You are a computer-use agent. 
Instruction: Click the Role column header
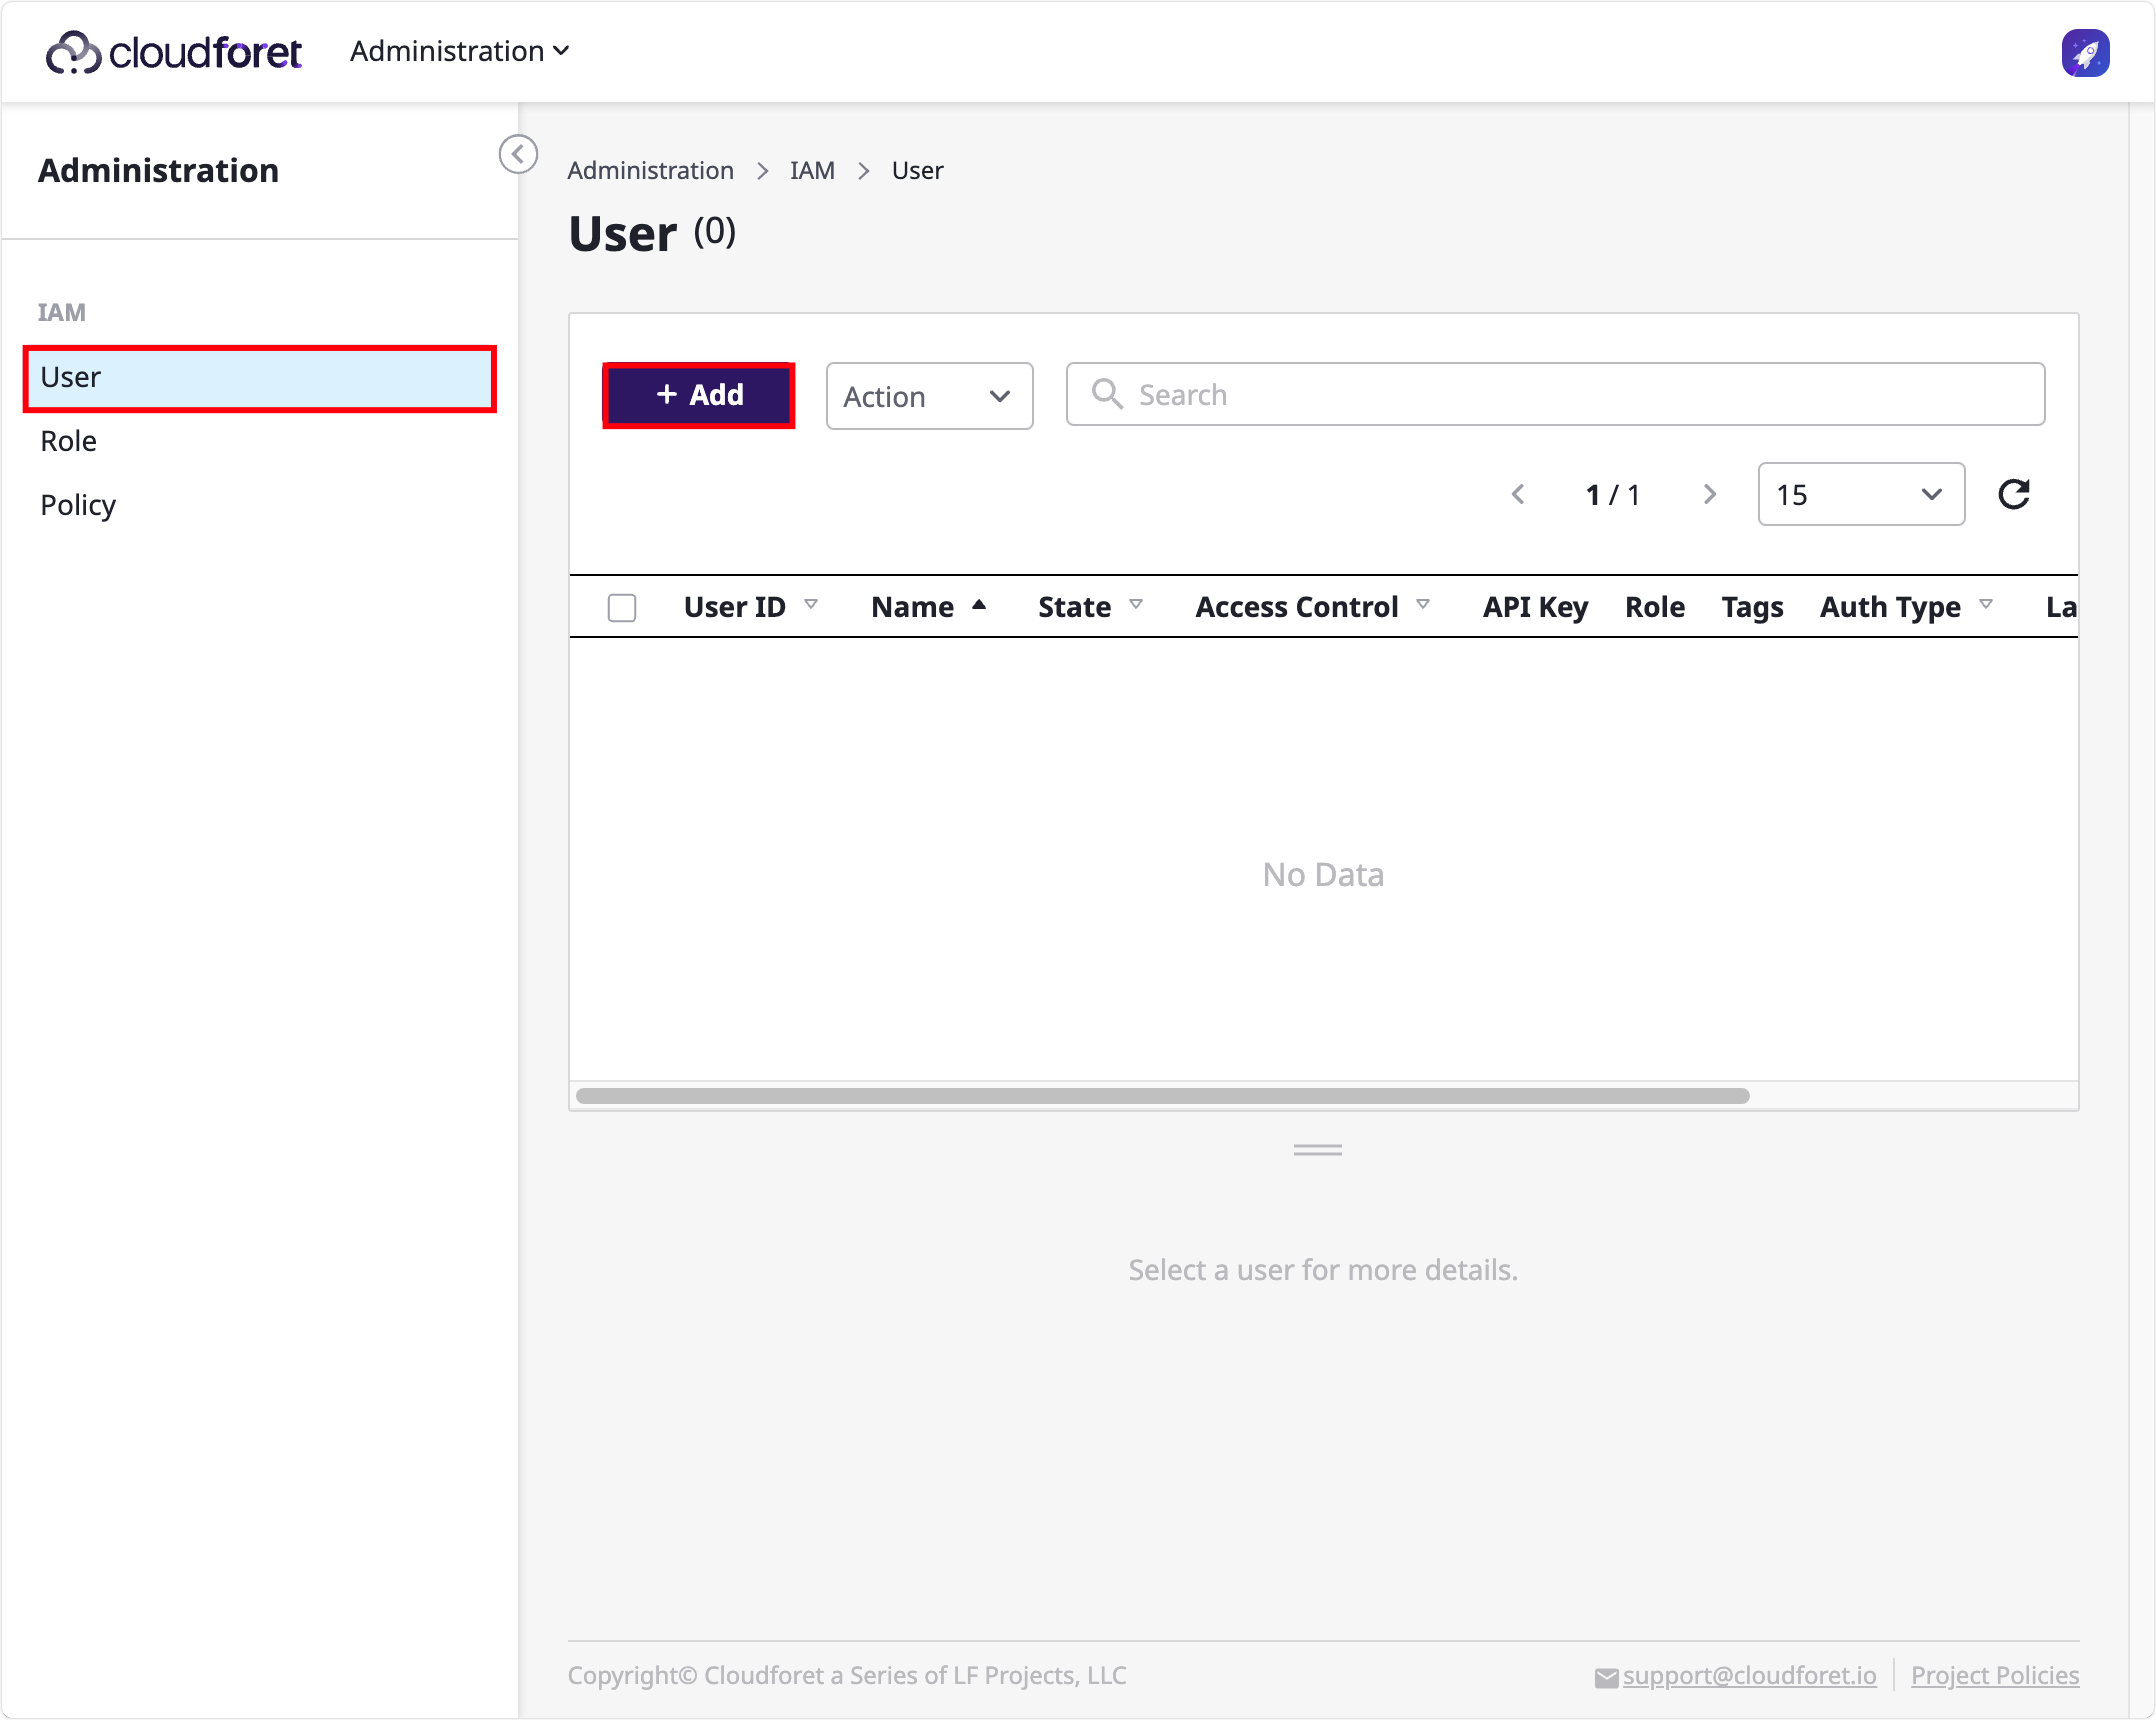pos(1655,607)
